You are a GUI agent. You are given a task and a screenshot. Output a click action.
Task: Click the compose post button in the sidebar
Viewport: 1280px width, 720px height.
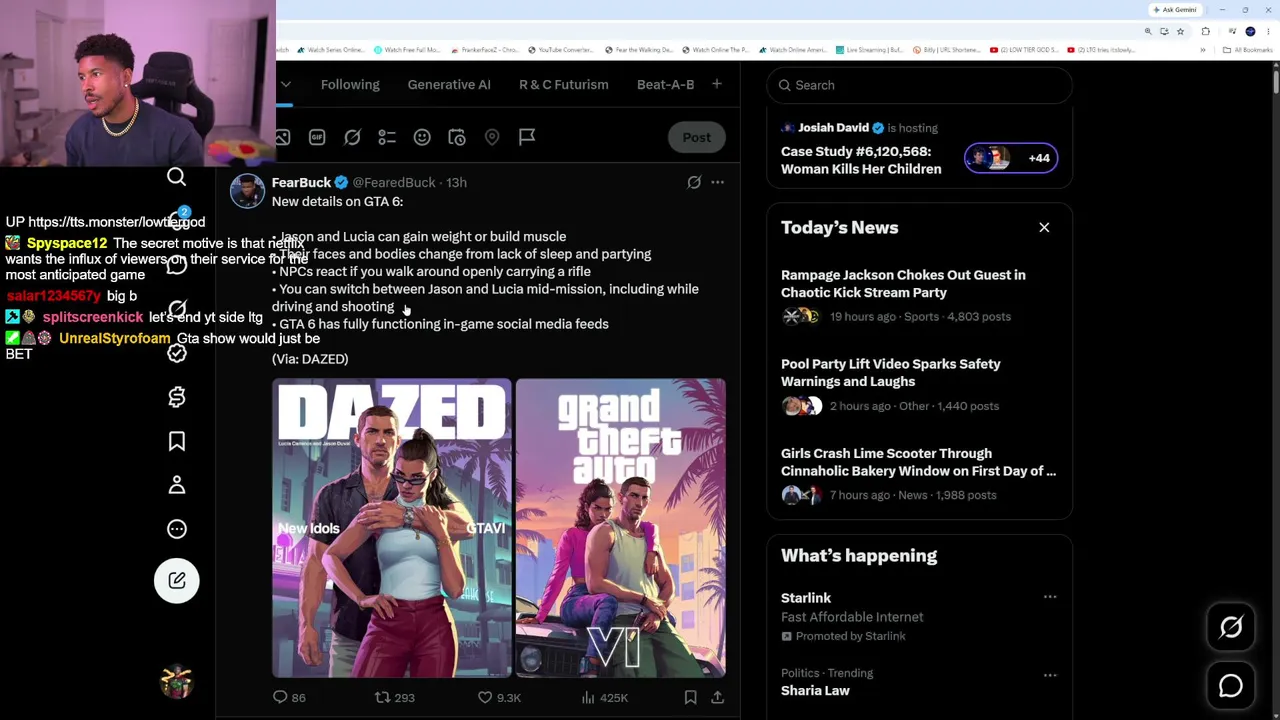coord(177,581)
